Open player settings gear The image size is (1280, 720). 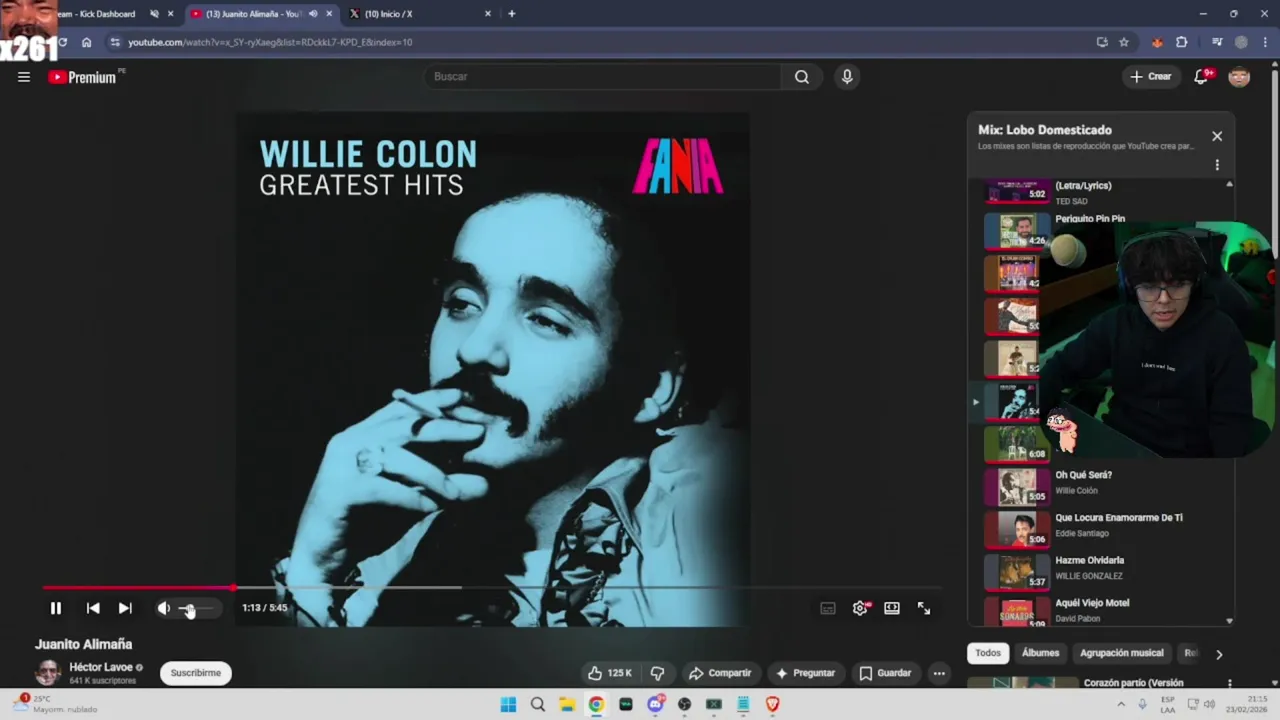pyautogui.click(x=860, y=608)
